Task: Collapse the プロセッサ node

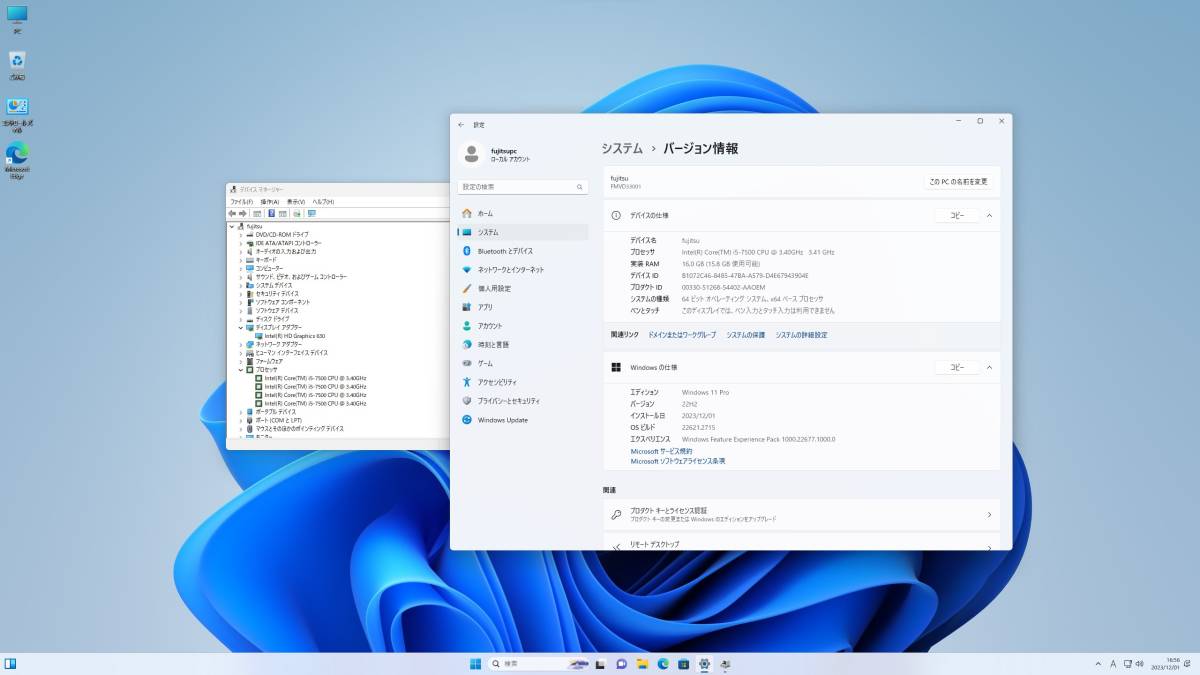Action: [x=241, y=369]
